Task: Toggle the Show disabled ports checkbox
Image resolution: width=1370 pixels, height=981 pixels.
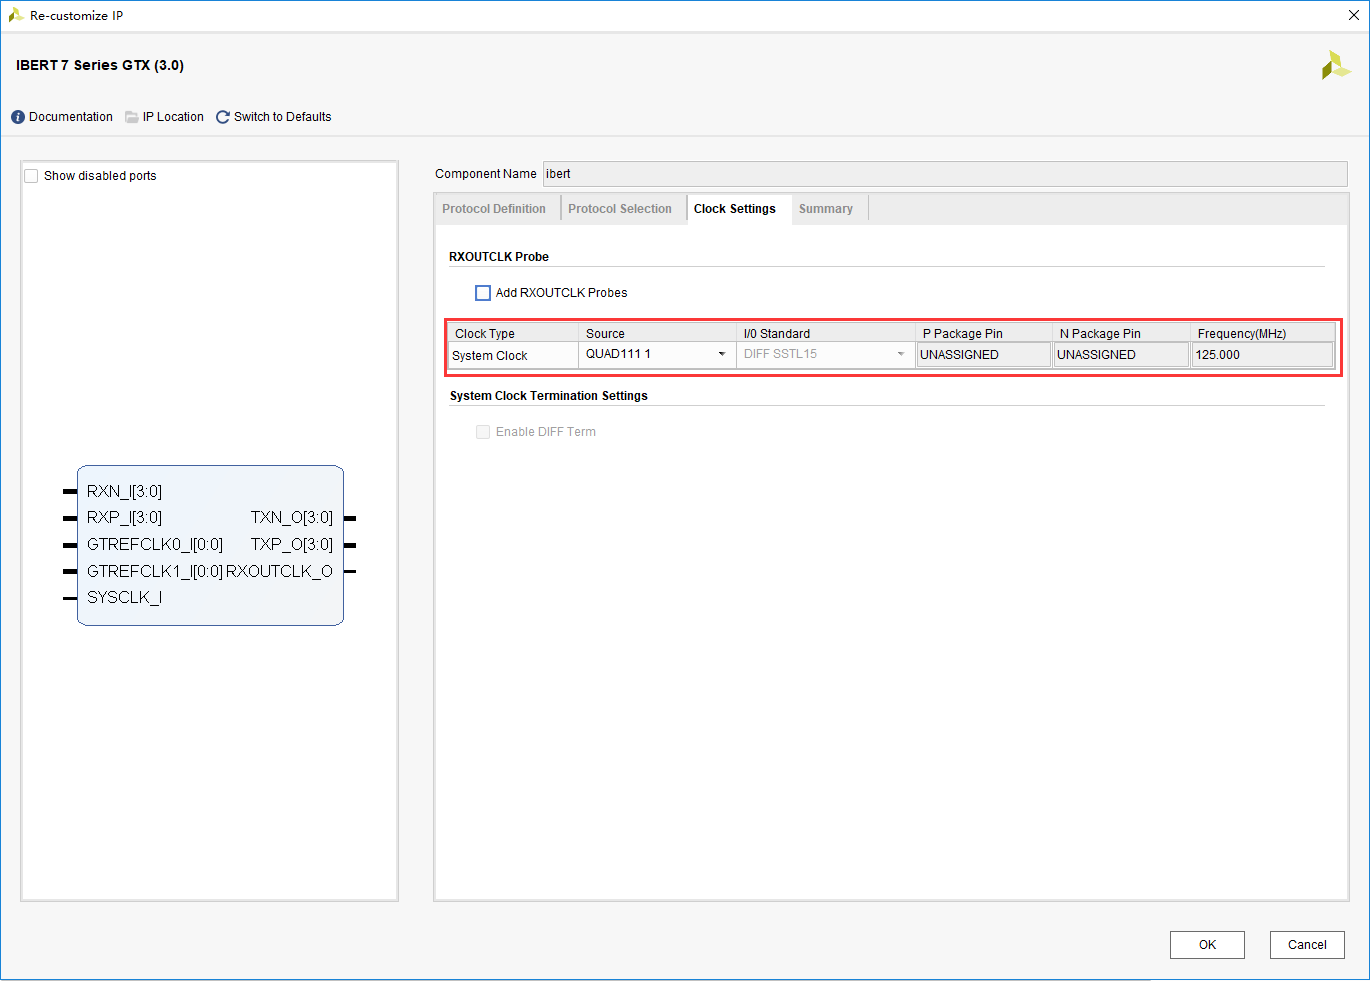Action: tap(31, 176)
